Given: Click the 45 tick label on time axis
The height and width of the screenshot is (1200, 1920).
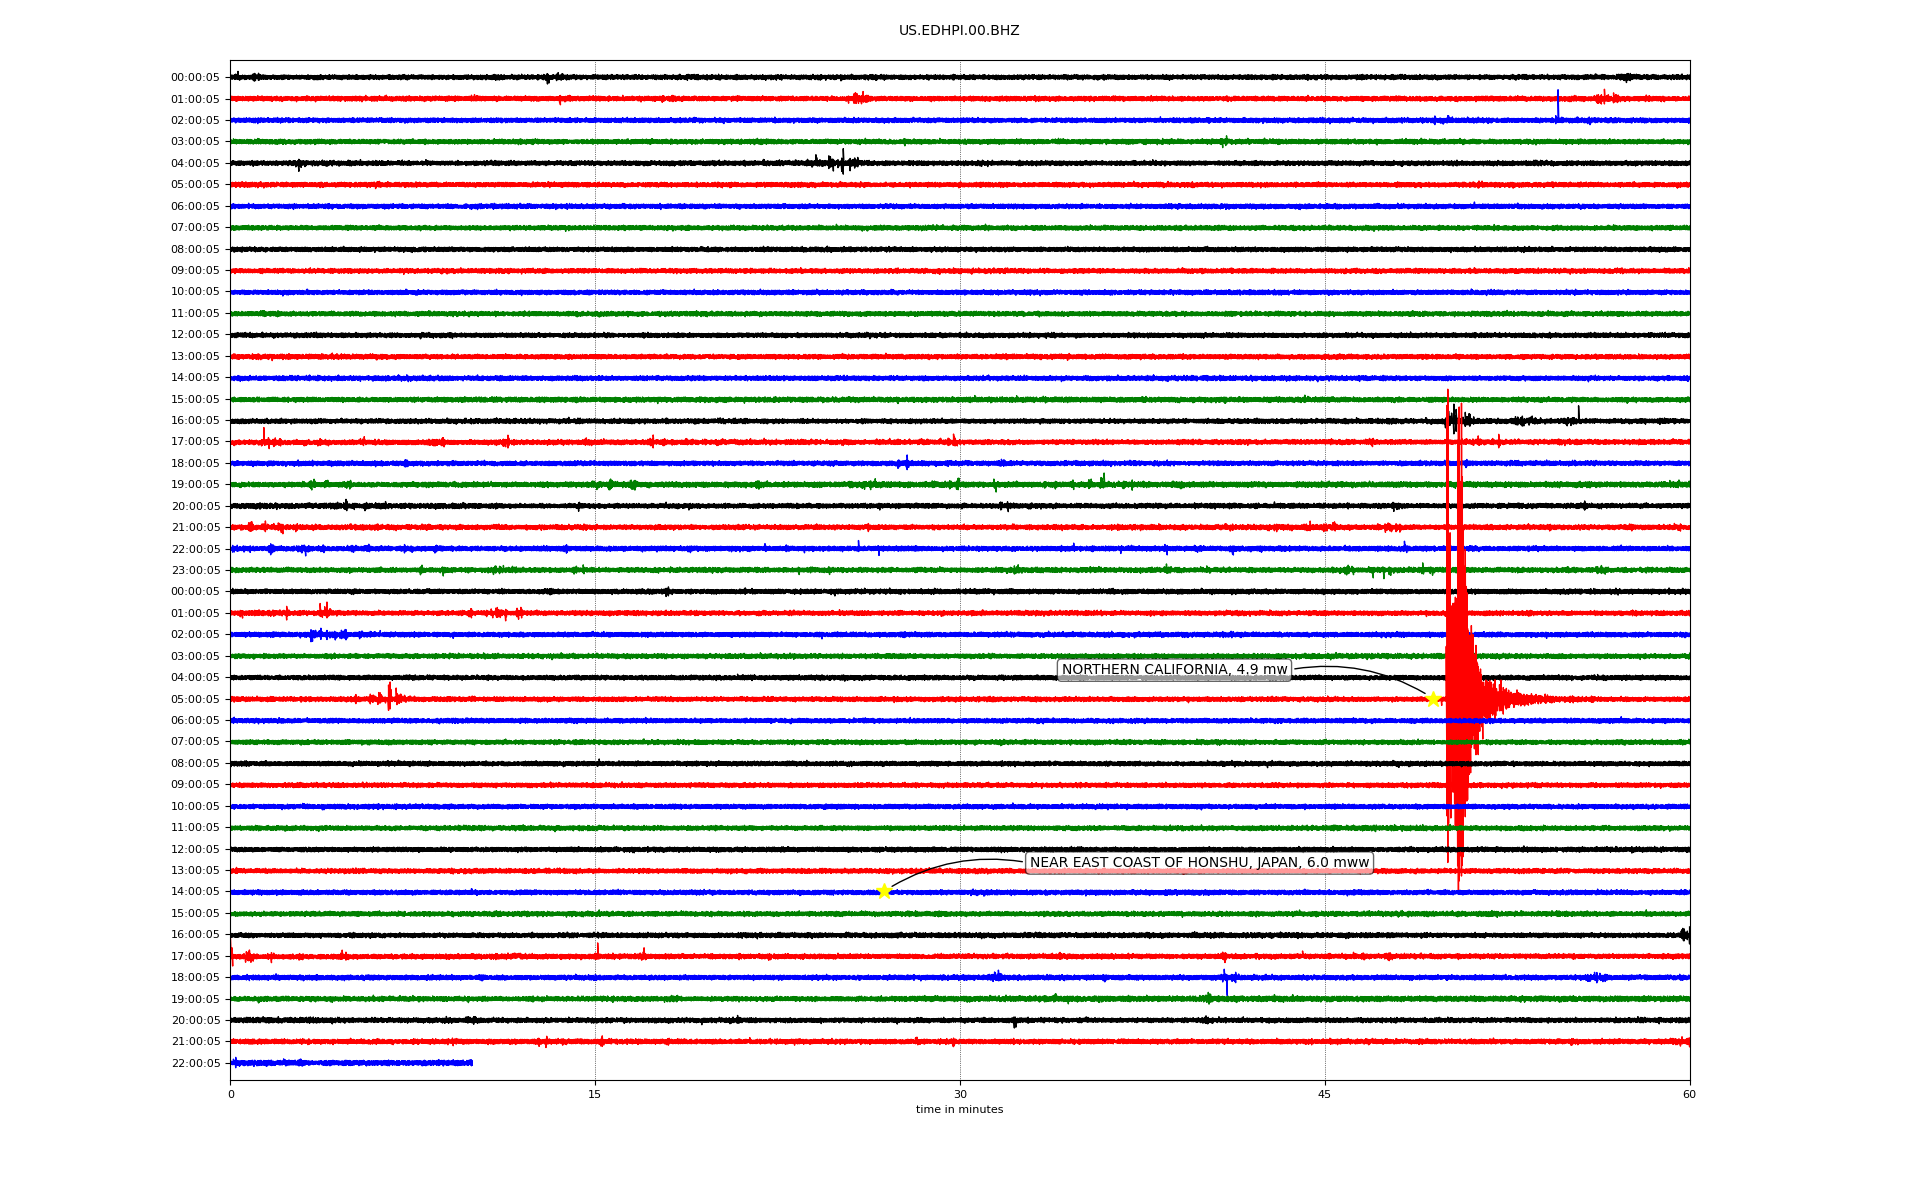Looking at the screenshot, I should (x=1325, y=1094).
